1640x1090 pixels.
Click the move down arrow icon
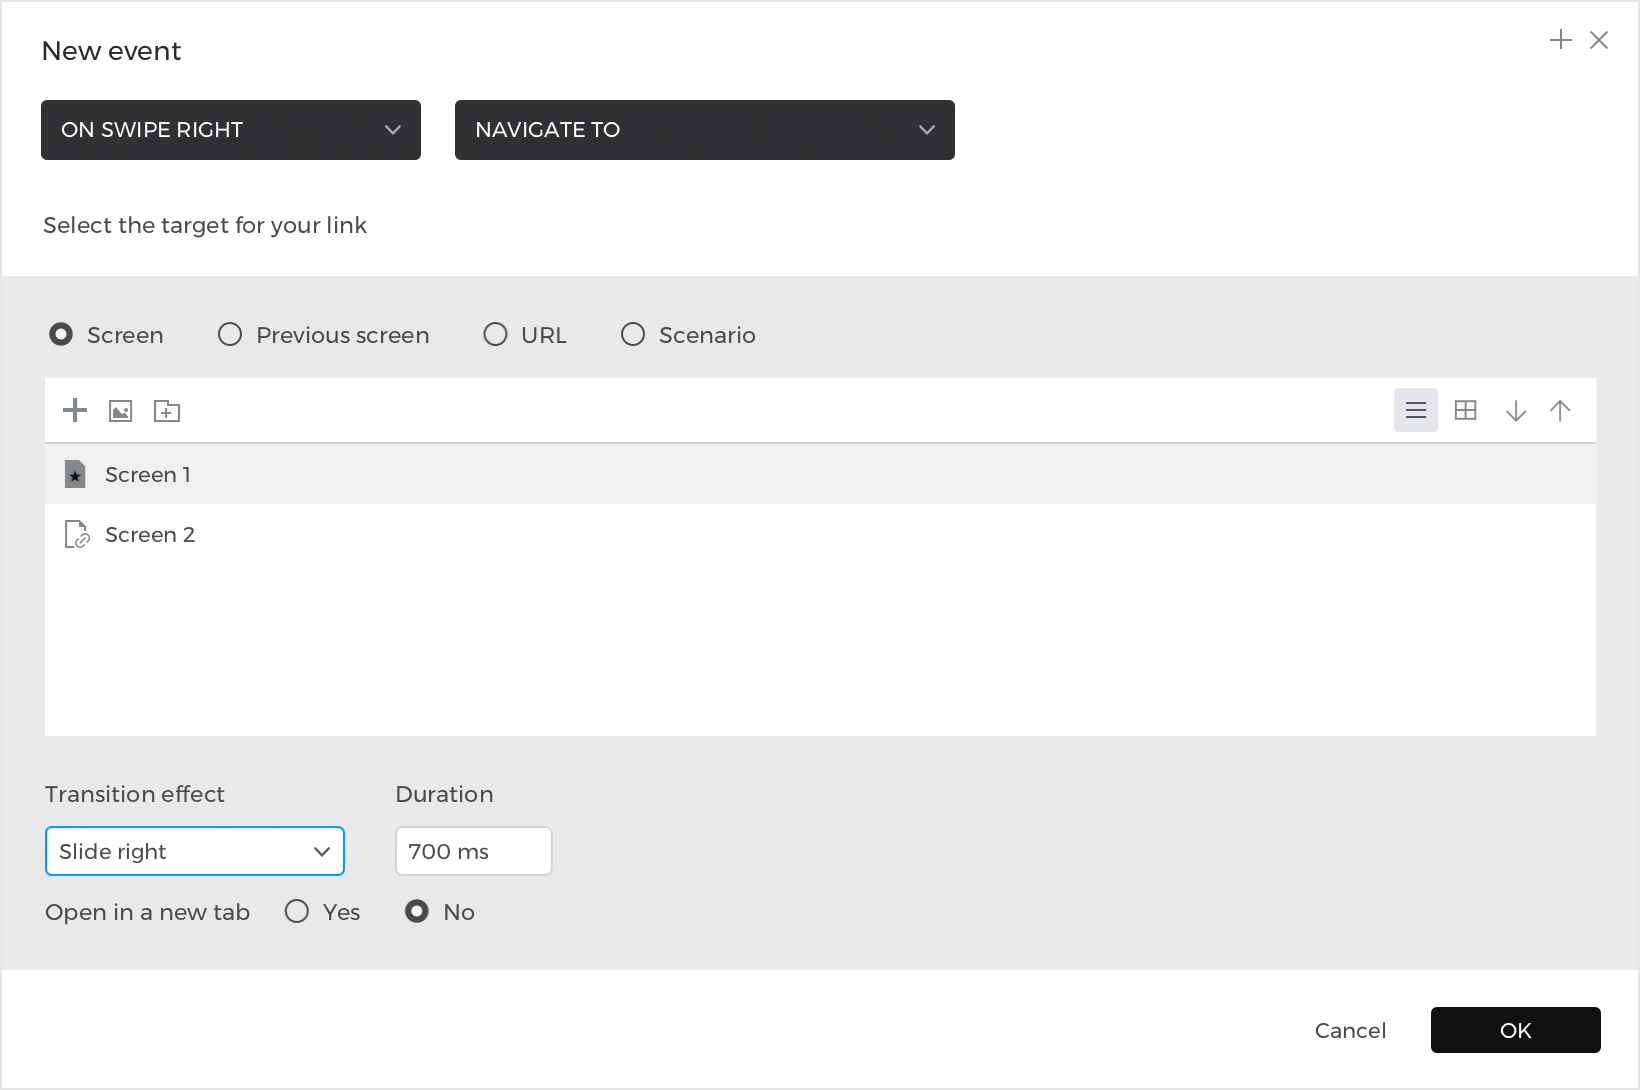pos(1515,411)
